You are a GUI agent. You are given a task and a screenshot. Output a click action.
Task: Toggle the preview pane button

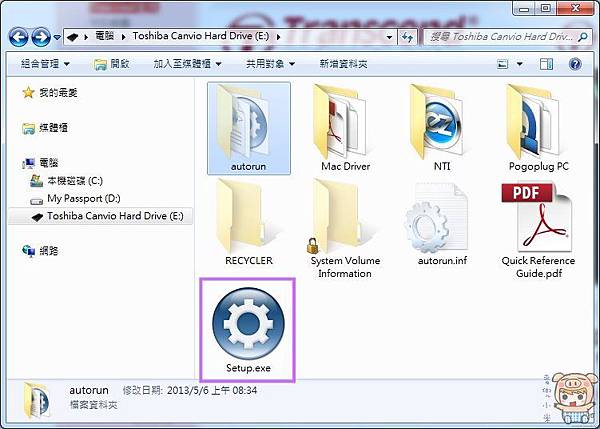tap(546, 64)
